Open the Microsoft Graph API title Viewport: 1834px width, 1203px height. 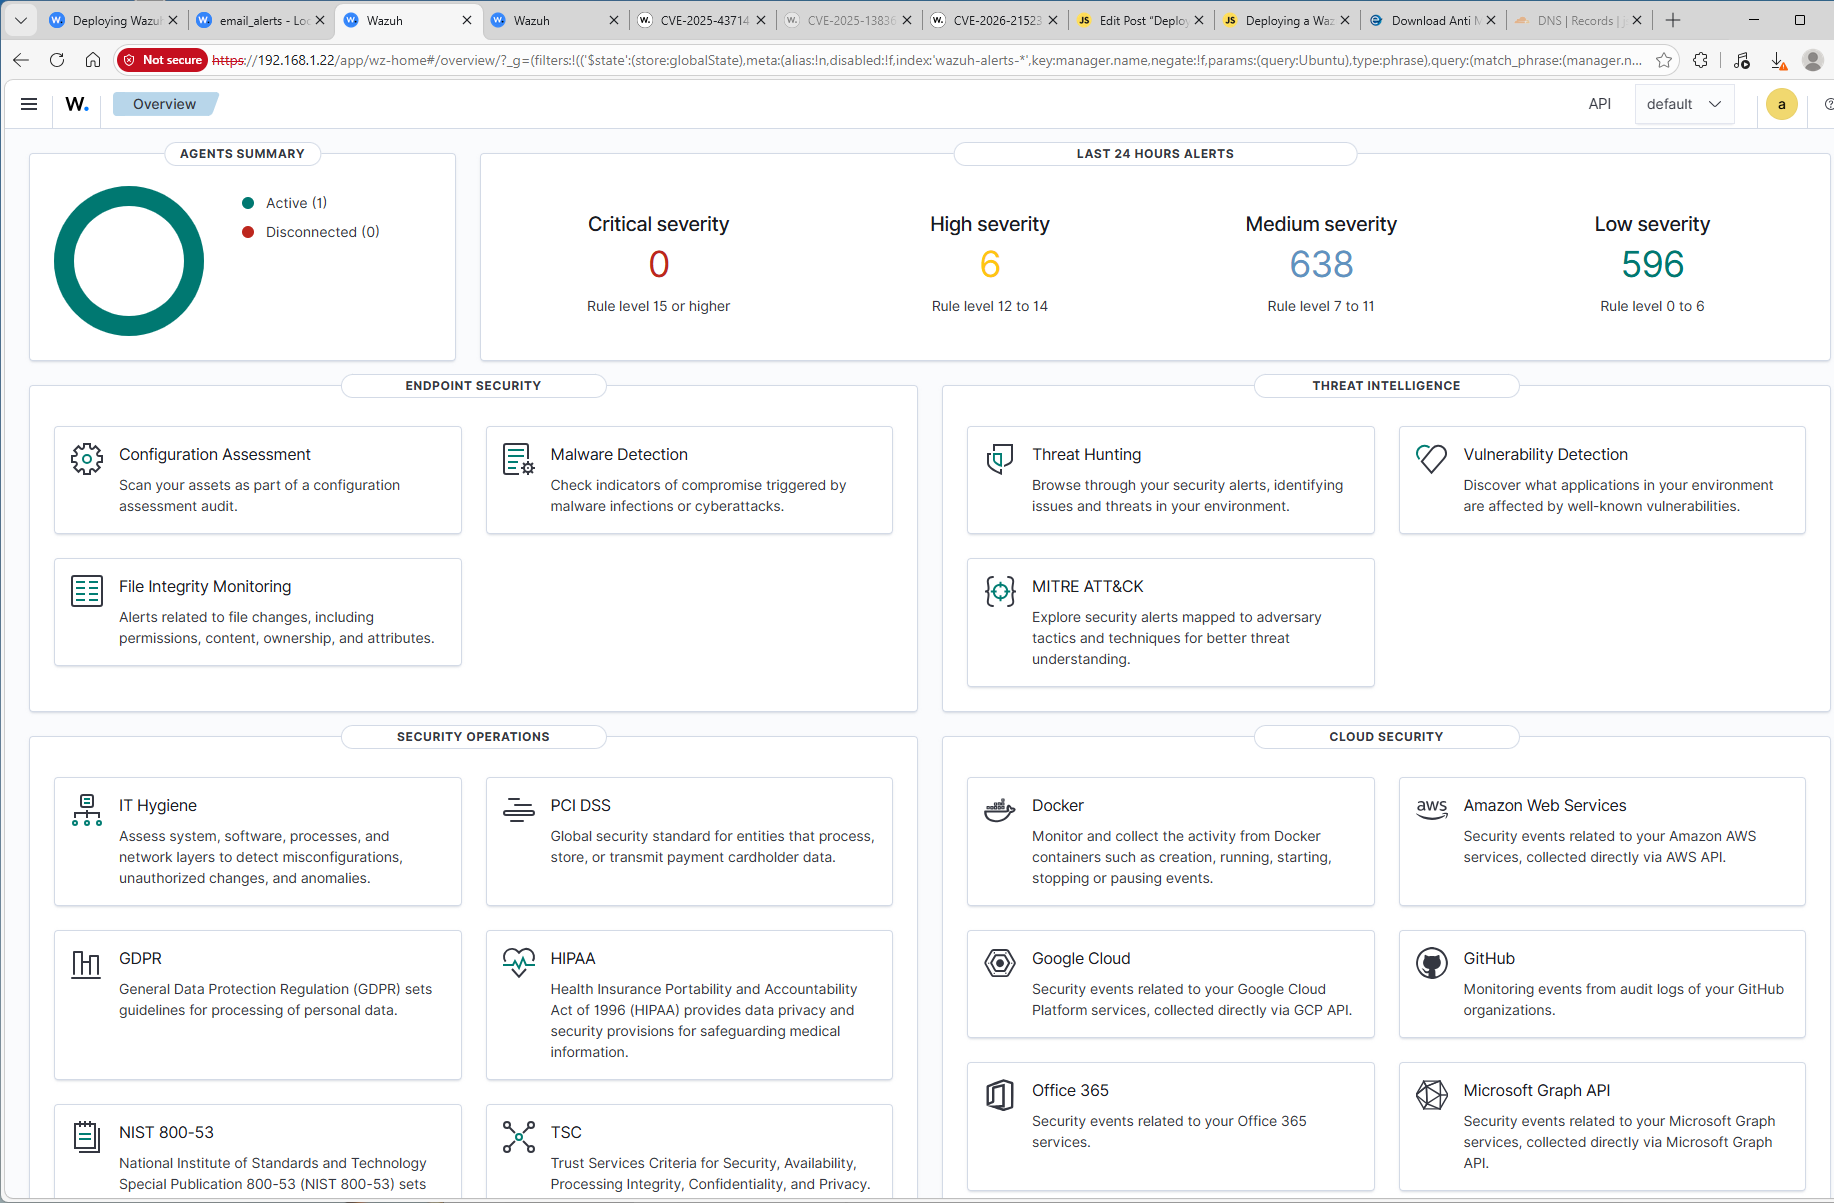1536,1091
